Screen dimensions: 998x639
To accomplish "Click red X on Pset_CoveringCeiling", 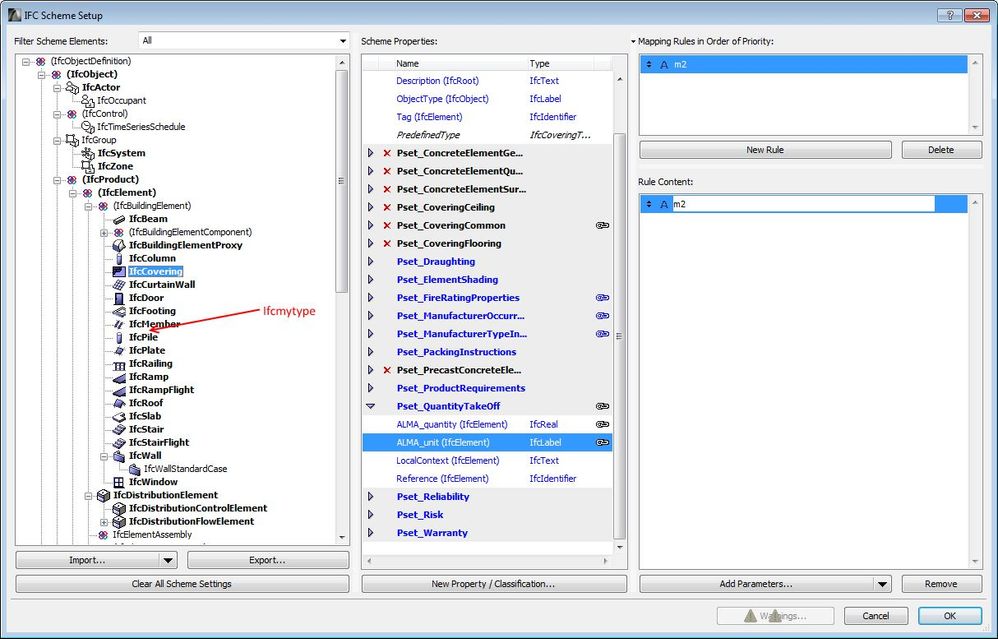I will pos(386,207).
